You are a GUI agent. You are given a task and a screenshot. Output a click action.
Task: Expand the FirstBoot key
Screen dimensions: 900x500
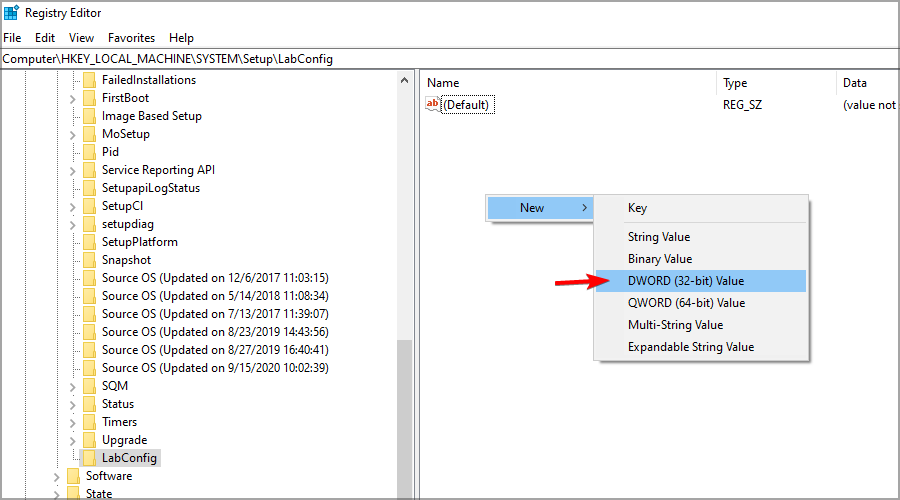[x=72, y=99]
